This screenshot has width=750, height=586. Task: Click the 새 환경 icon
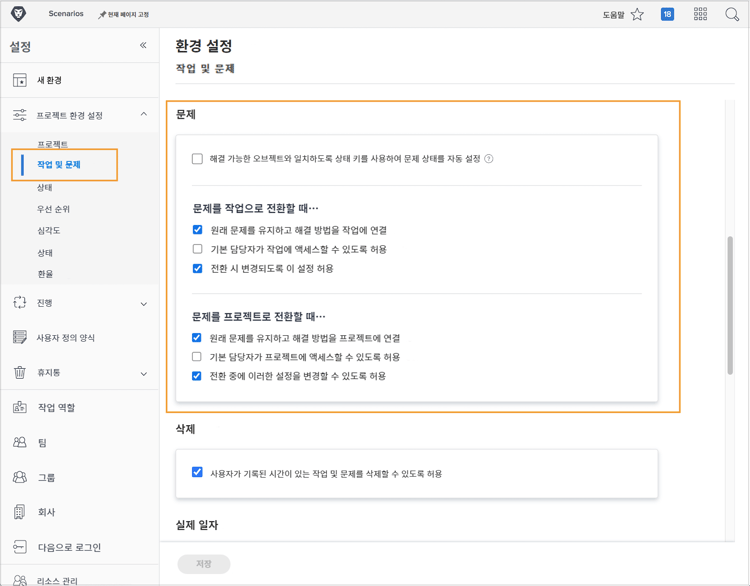(x=20, y=80)
